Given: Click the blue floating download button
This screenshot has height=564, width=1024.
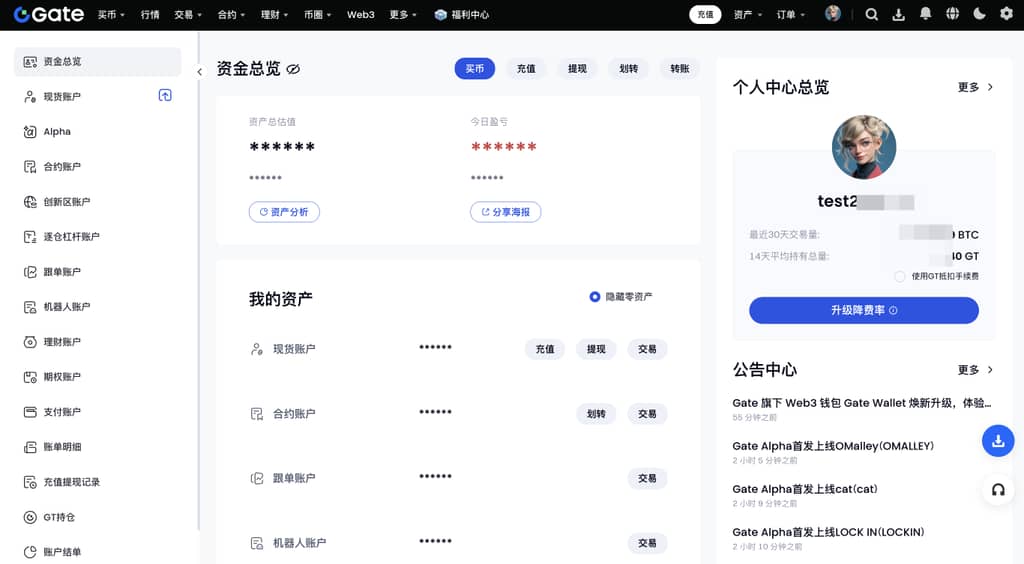Looking at the screenshot, I should pos(997,441).
